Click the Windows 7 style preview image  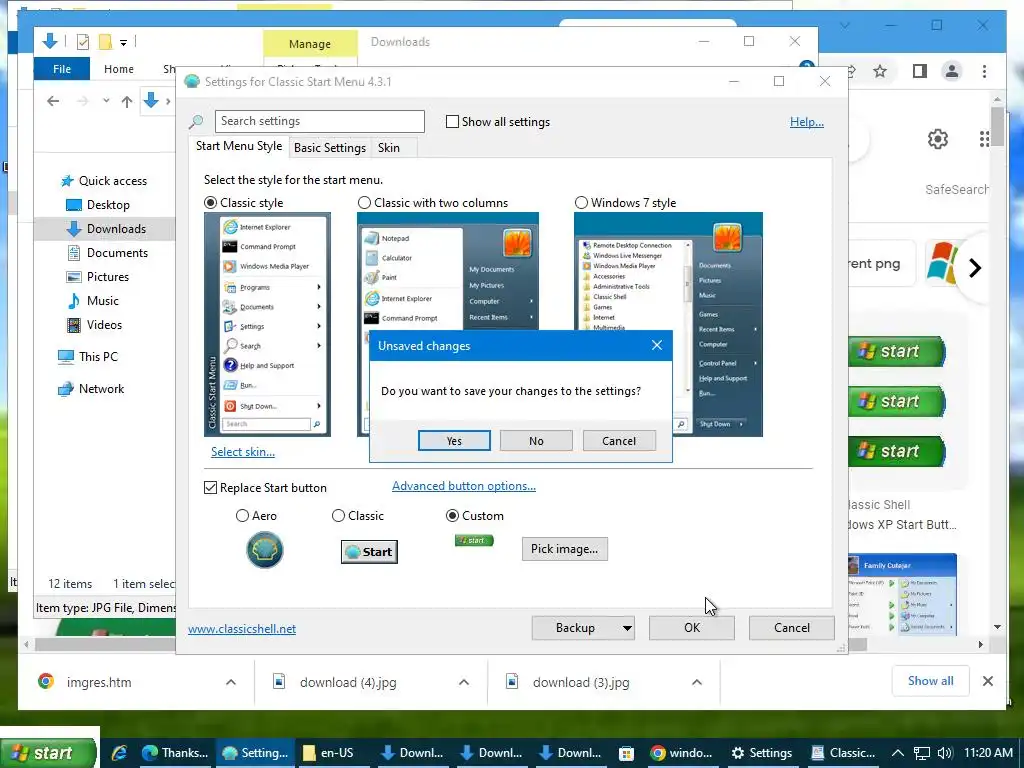tap(668, 324)
